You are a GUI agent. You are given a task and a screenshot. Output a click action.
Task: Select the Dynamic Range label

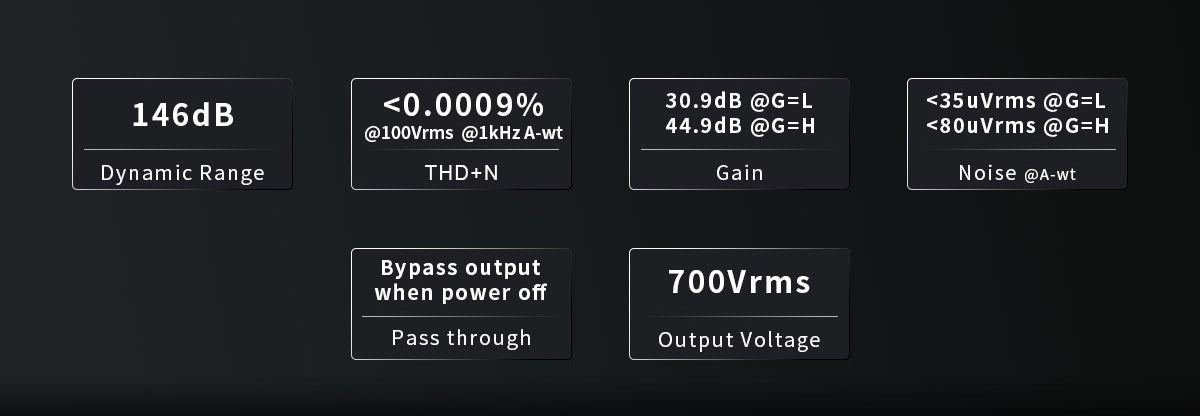click(x=183, y=173)
